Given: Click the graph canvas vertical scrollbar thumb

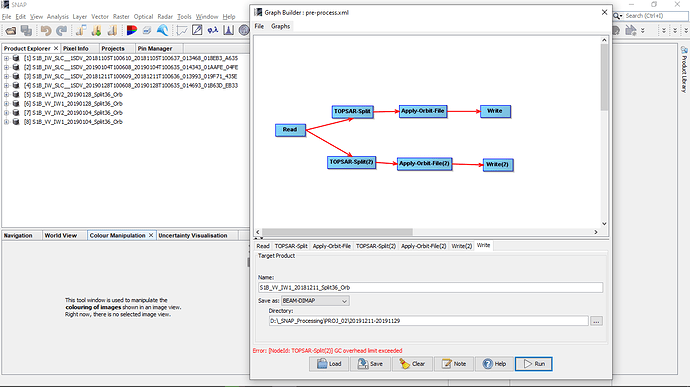Looking at the screenshot, I should point(604,77).
